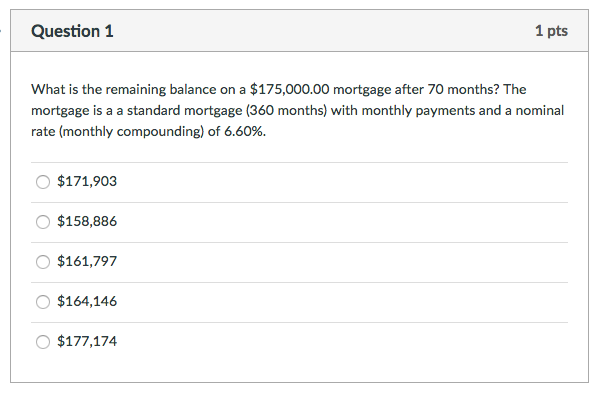Screen dimensions: 613x401
Task: Click the $171,903 answer label text
Action: [x=87, y=181]
